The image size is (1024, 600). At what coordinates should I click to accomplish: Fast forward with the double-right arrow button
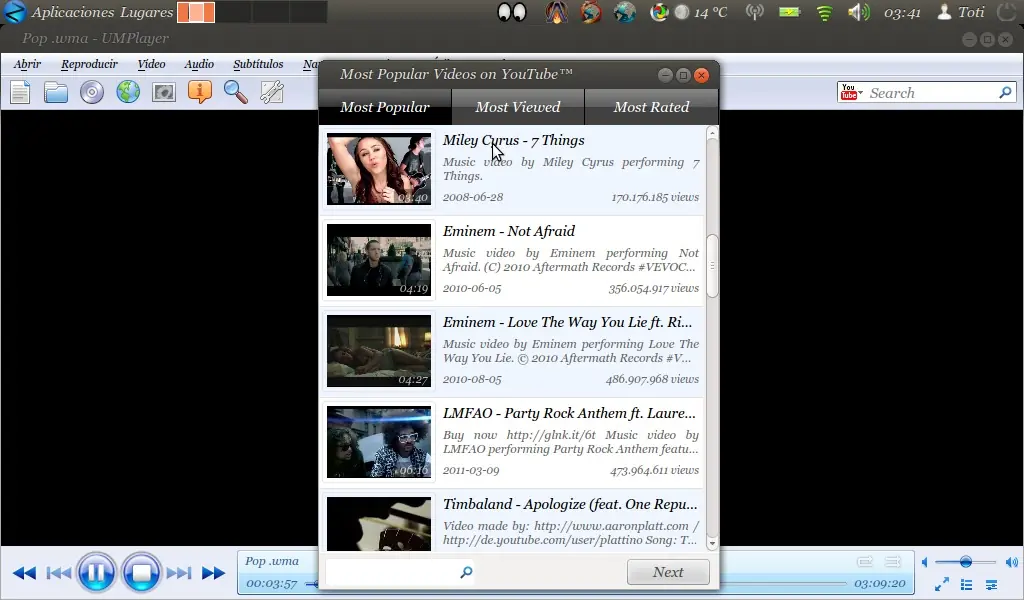[x=213, y=573]
